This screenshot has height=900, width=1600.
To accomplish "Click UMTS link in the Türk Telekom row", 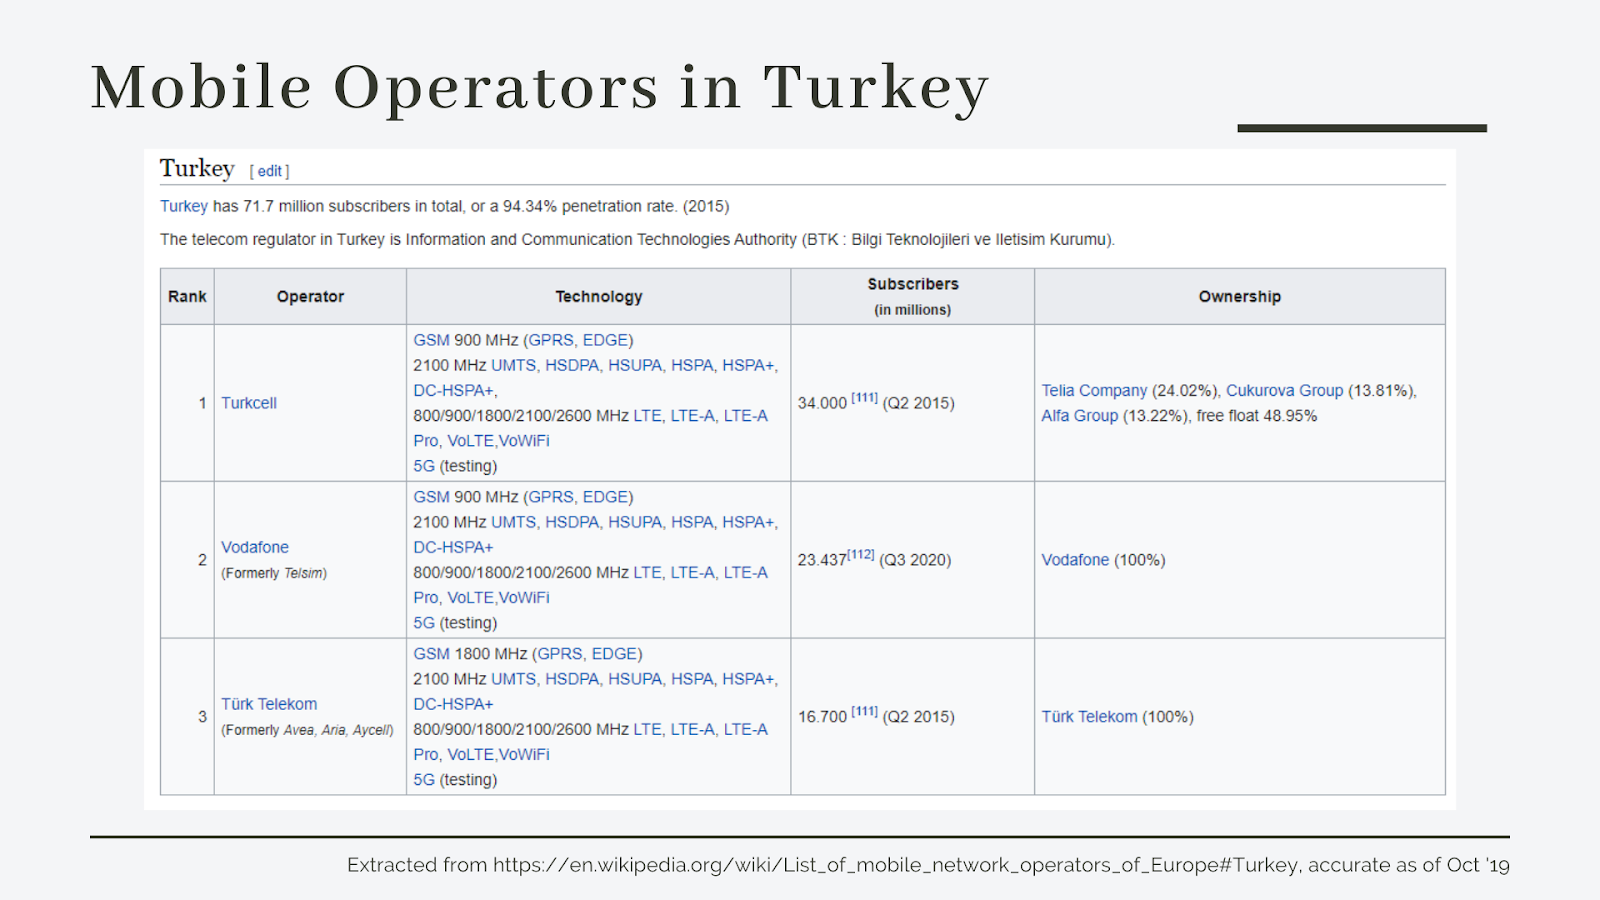I will (x=513, y=679).
